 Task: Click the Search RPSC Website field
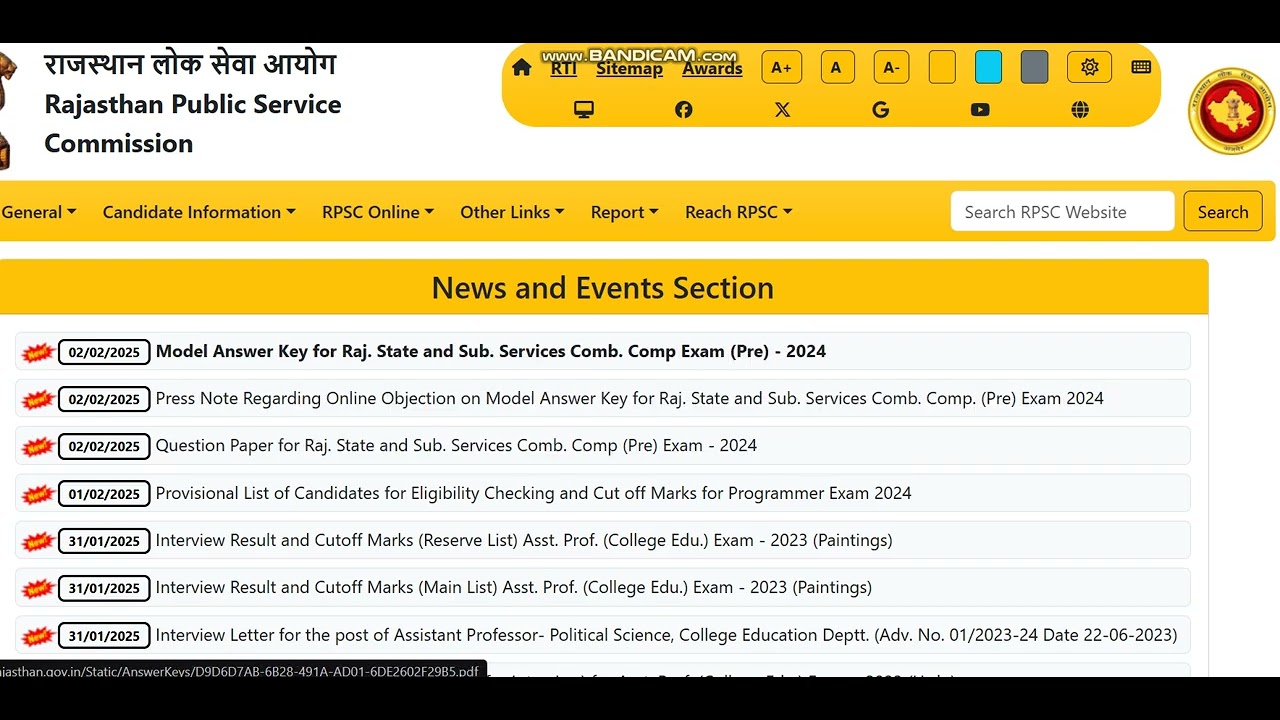(x=1062, y=211)
